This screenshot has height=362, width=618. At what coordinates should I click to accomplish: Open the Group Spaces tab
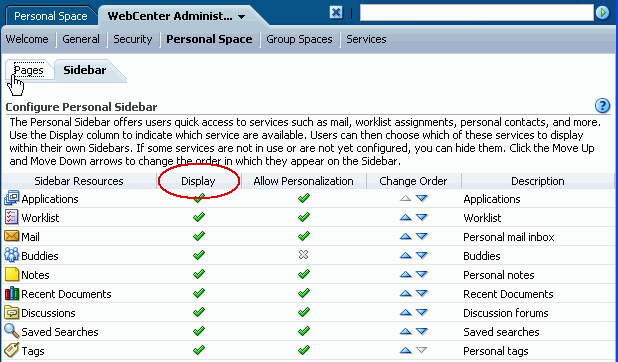pos(299,39)
